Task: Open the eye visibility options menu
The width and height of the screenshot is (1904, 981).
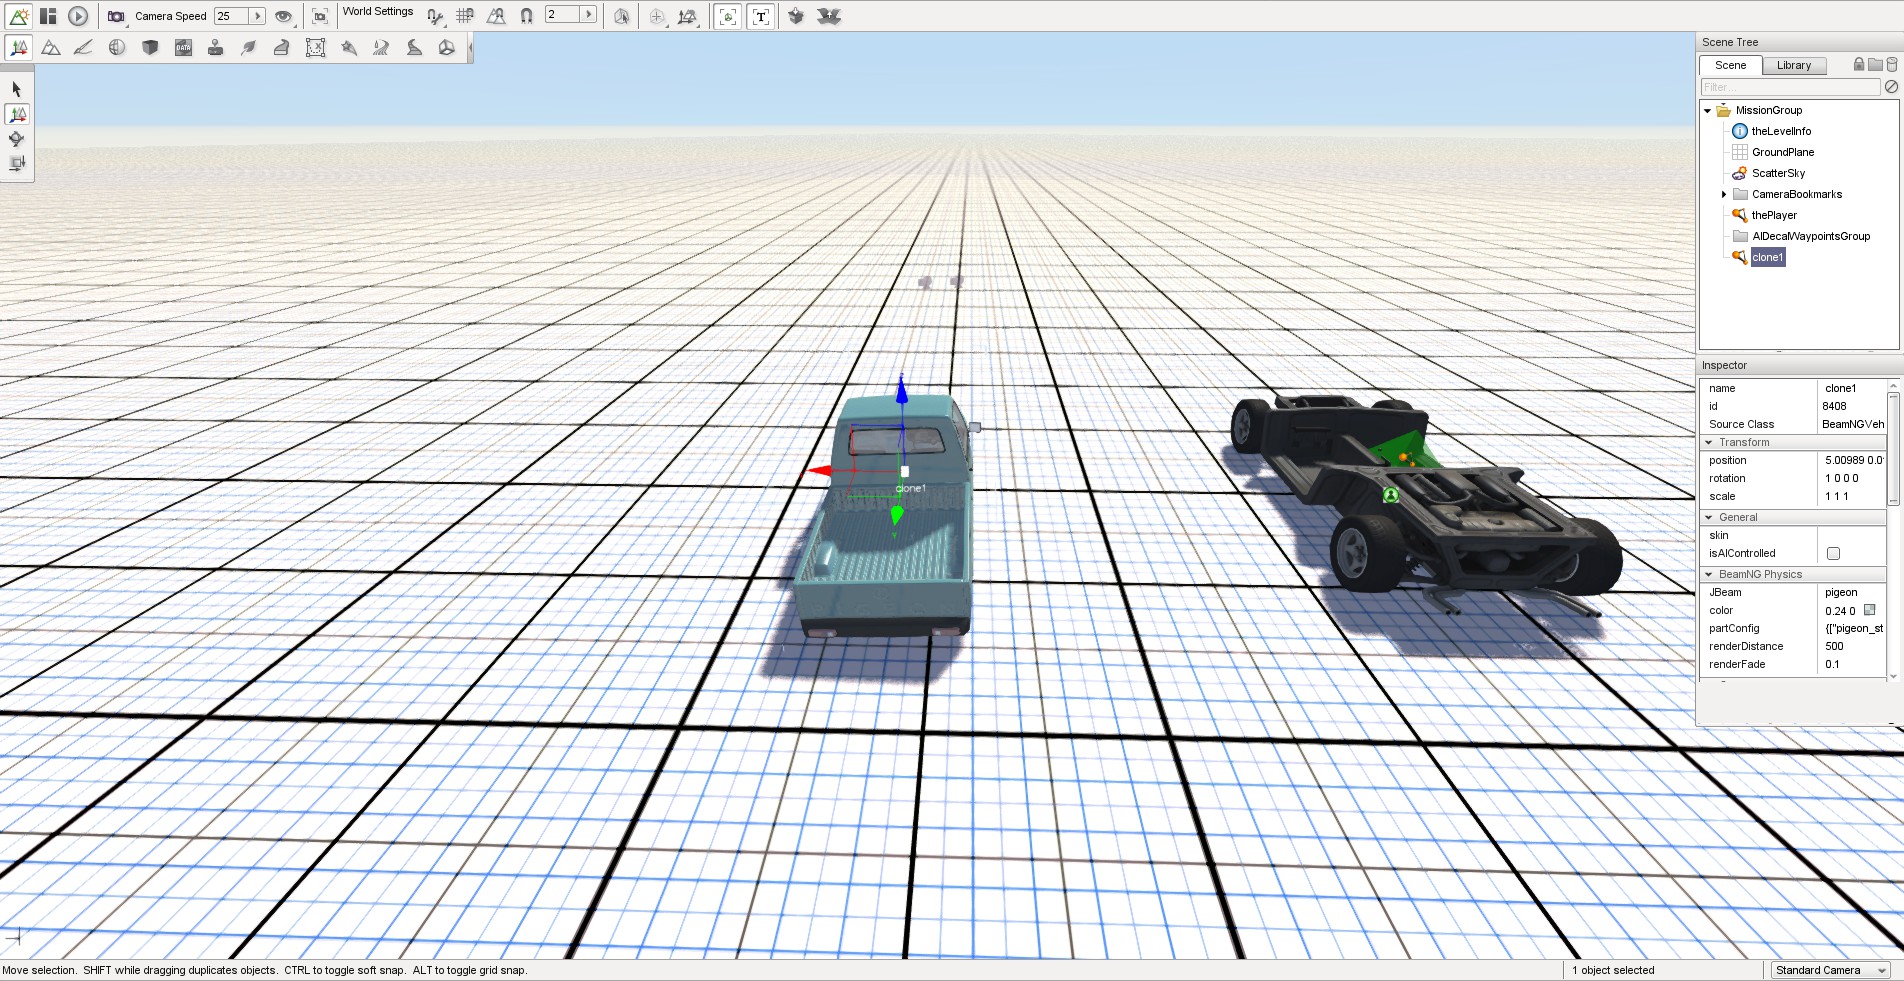Action: point(284,16)
